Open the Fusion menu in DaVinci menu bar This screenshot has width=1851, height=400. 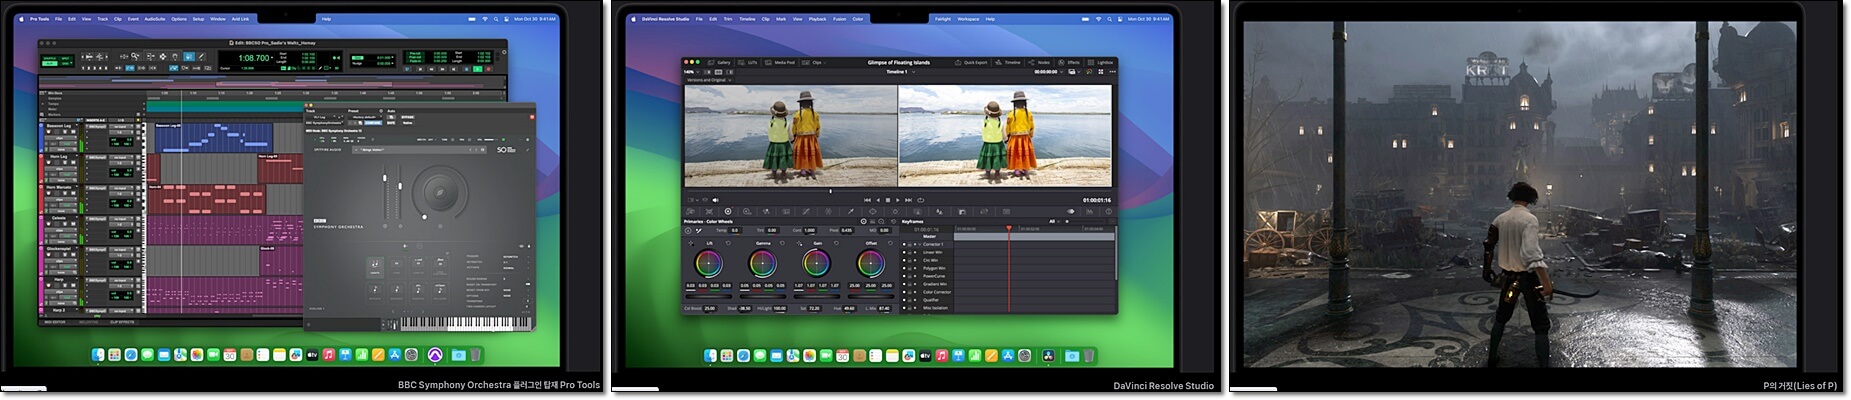pos(840,19)
